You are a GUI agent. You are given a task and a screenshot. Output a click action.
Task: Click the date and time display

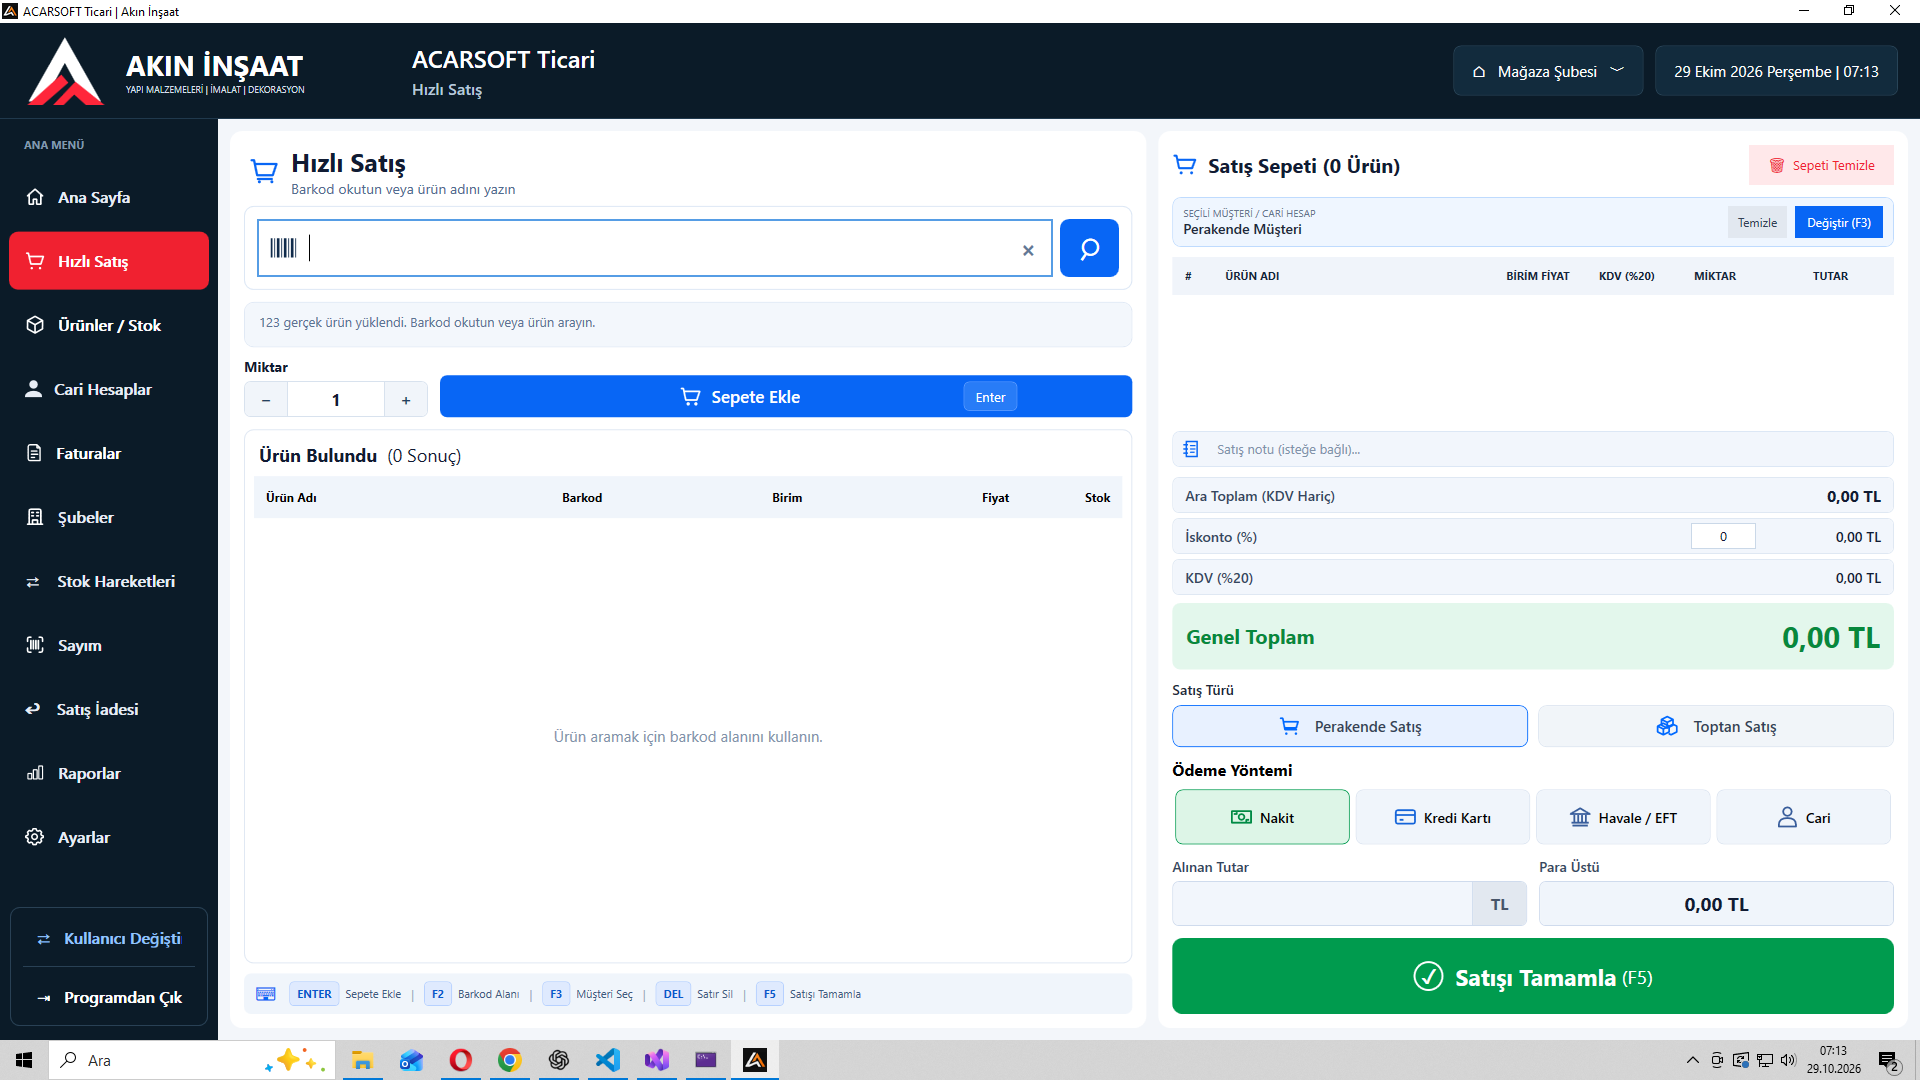pyautogui.click(x=1776, y=71)
